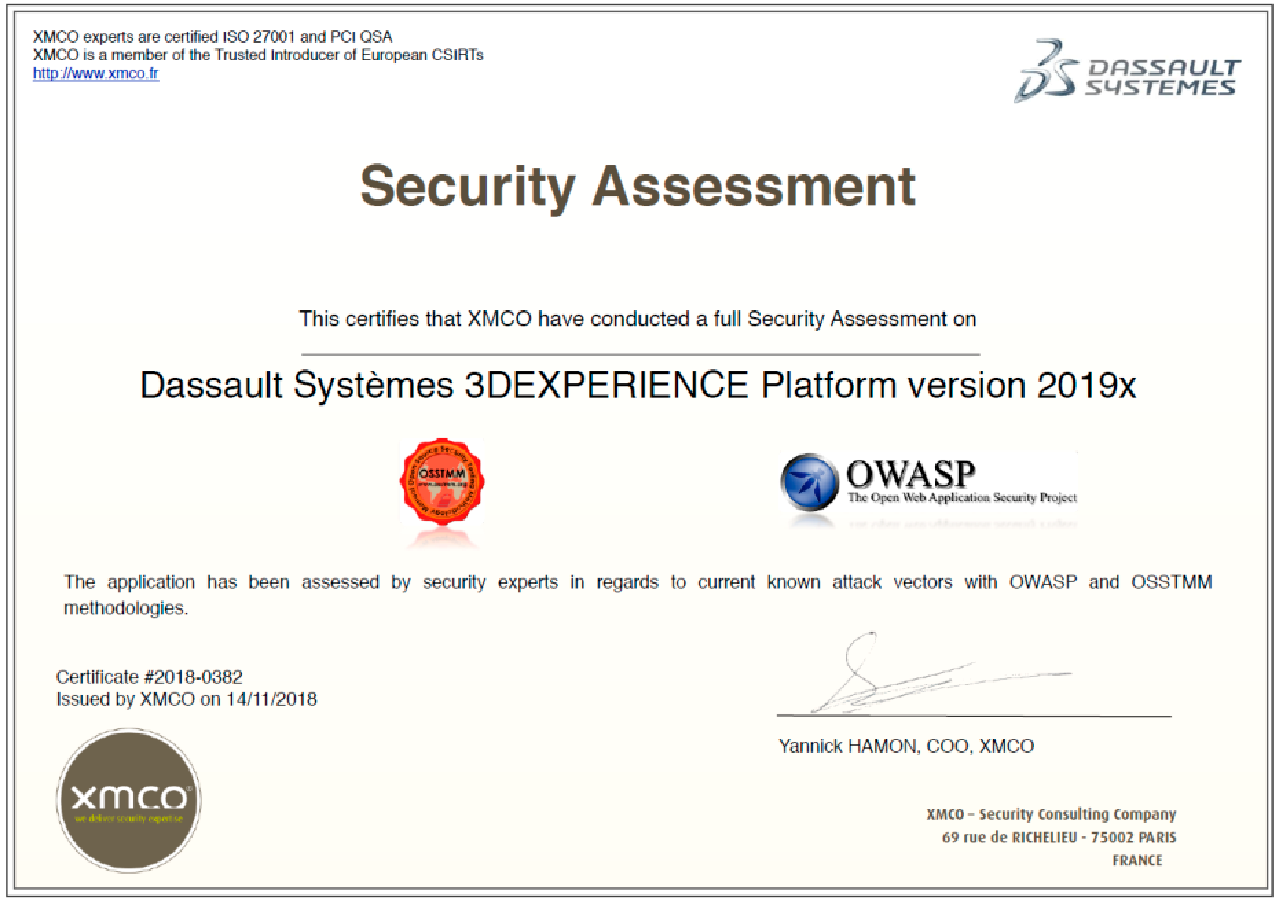Click the OWASP wordmark text
1278x901 pixels.
click(x=910, y=473)
